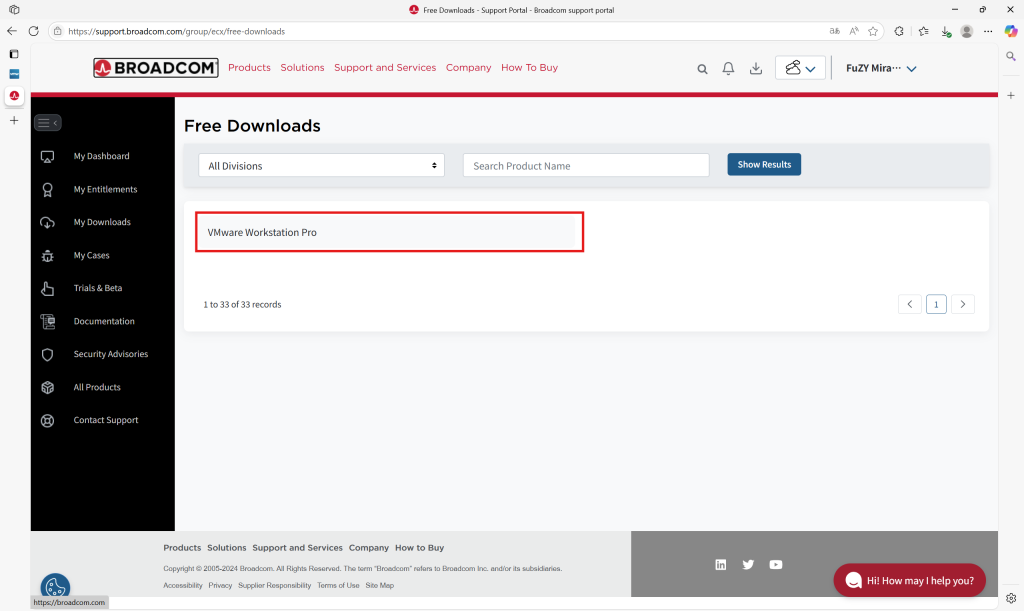
Task: Click the Products link in the footer
Action: coord(182,548)
